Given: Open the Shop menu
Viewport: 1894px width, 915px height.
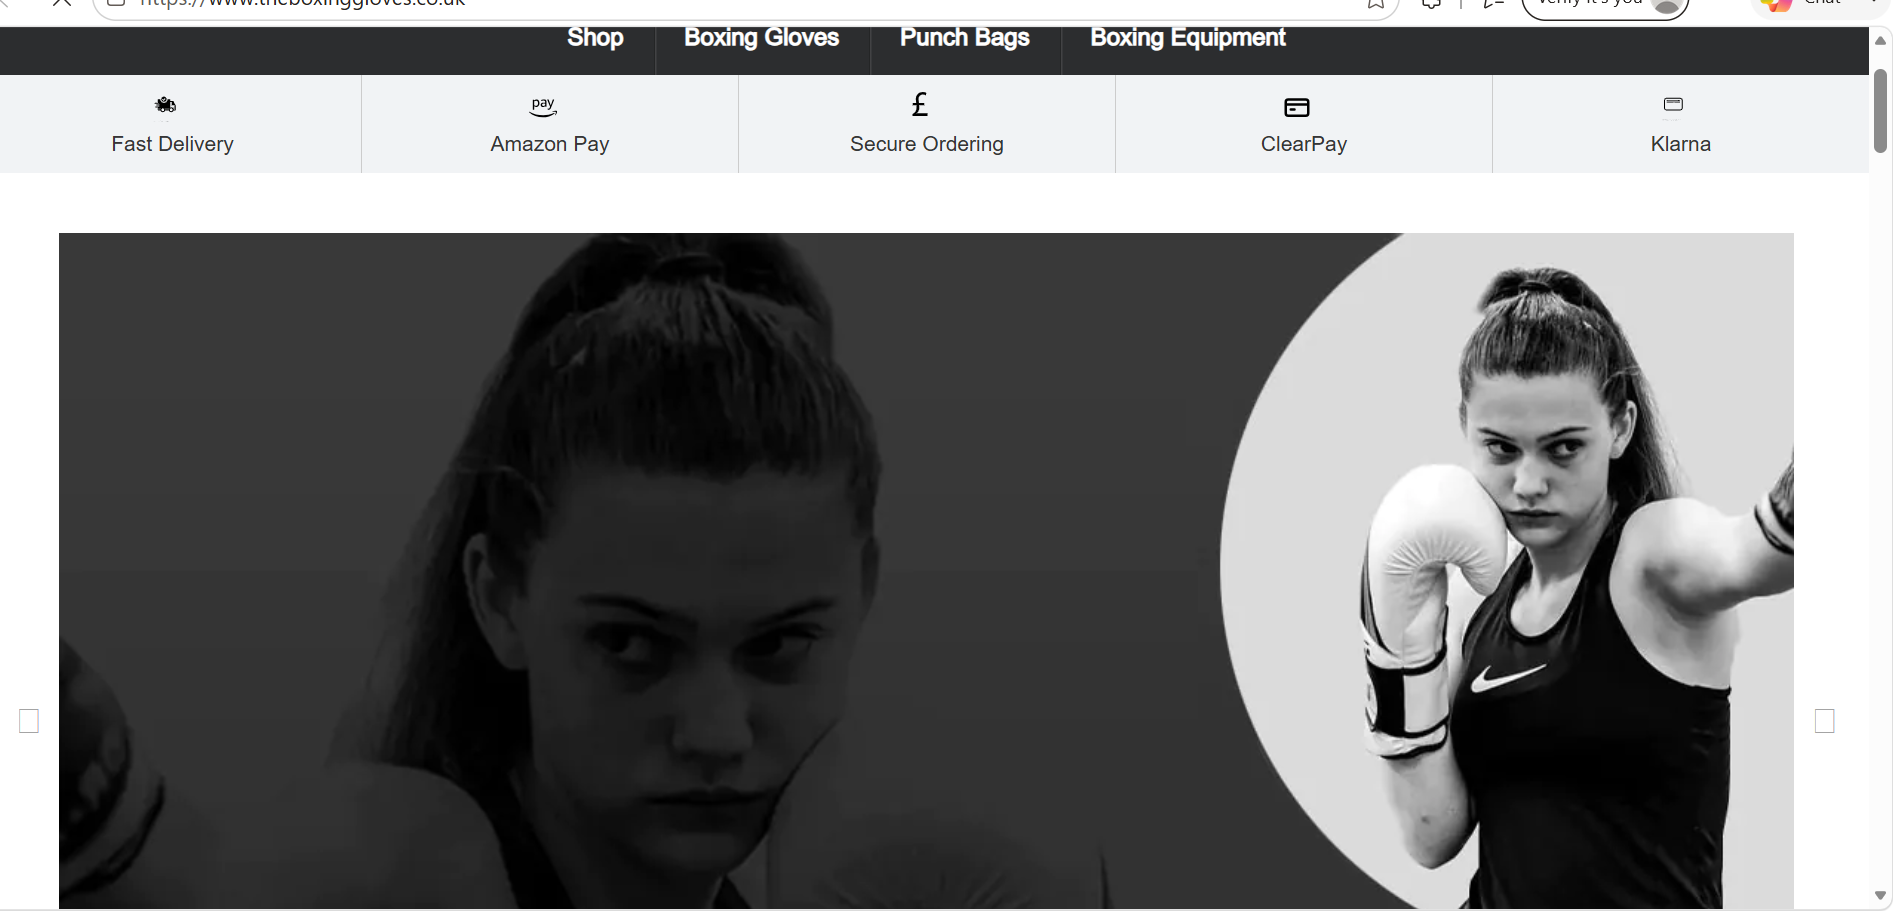Looking at the screenshot, I should (595, 38).
